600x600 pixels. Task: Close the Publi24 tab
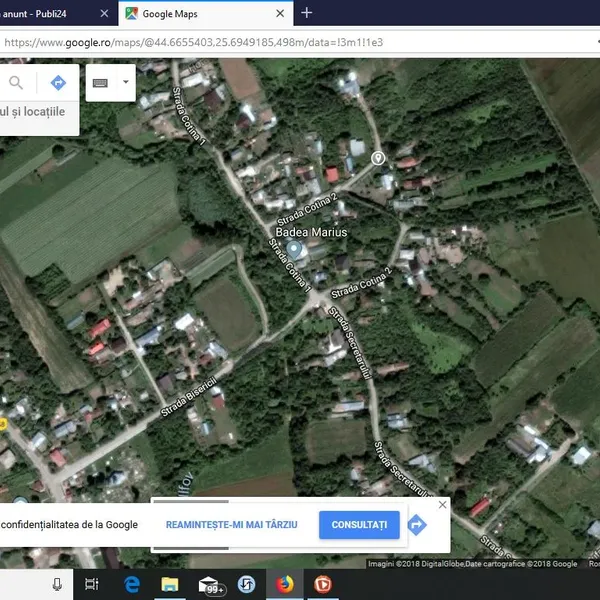(x=104, y=13)
